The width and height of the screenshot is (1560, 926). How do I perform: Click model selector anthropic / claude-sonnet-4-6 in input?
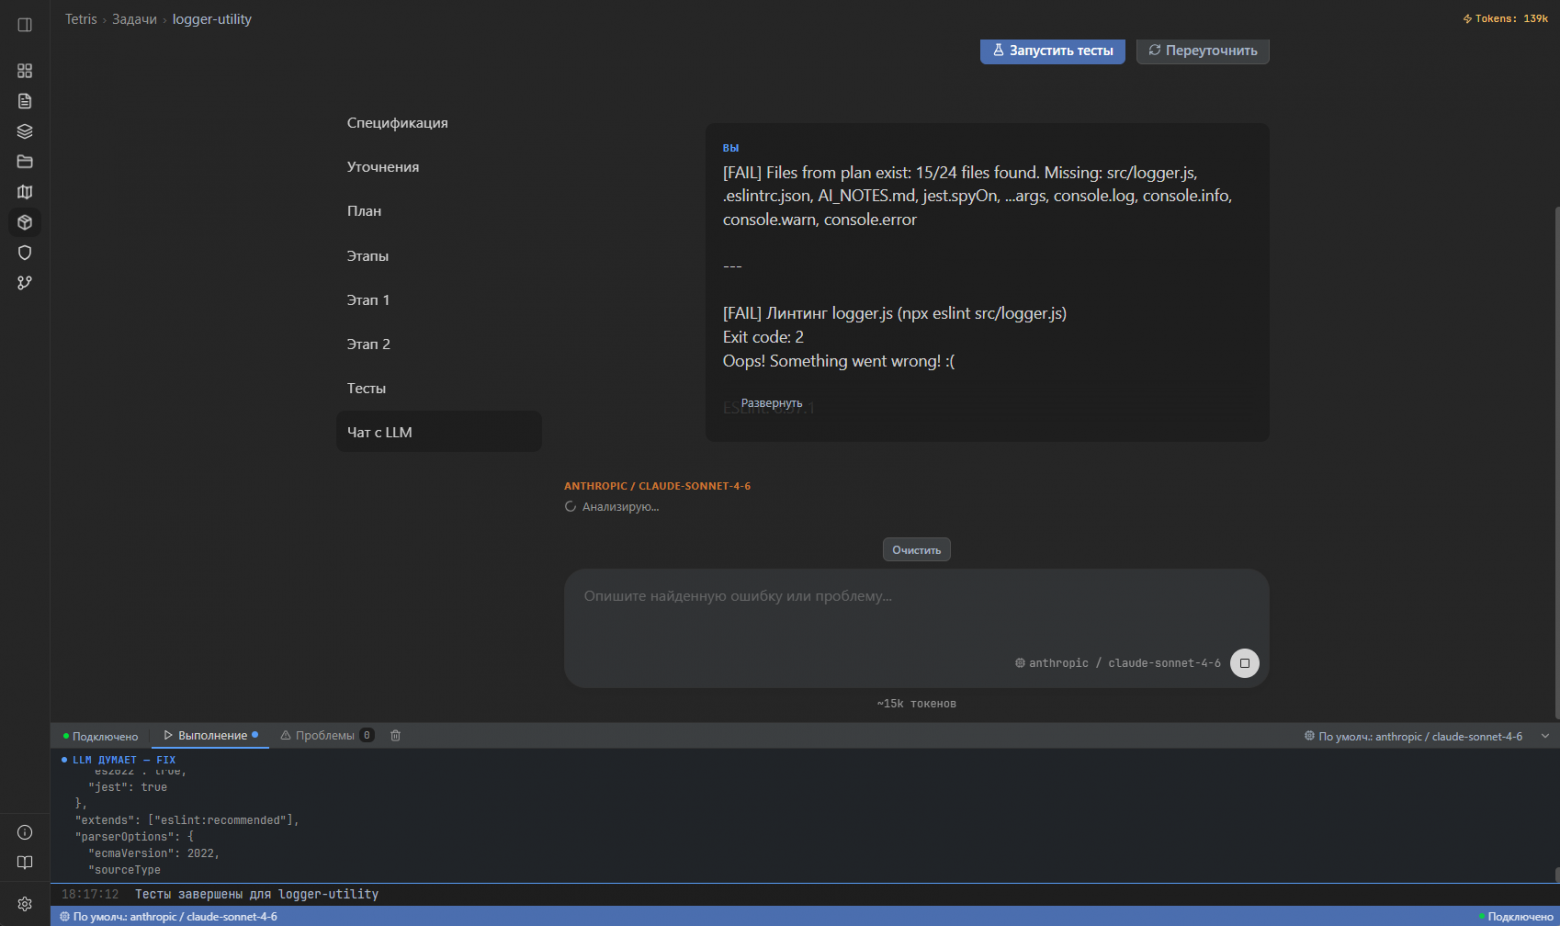(x=1118, y=663)
